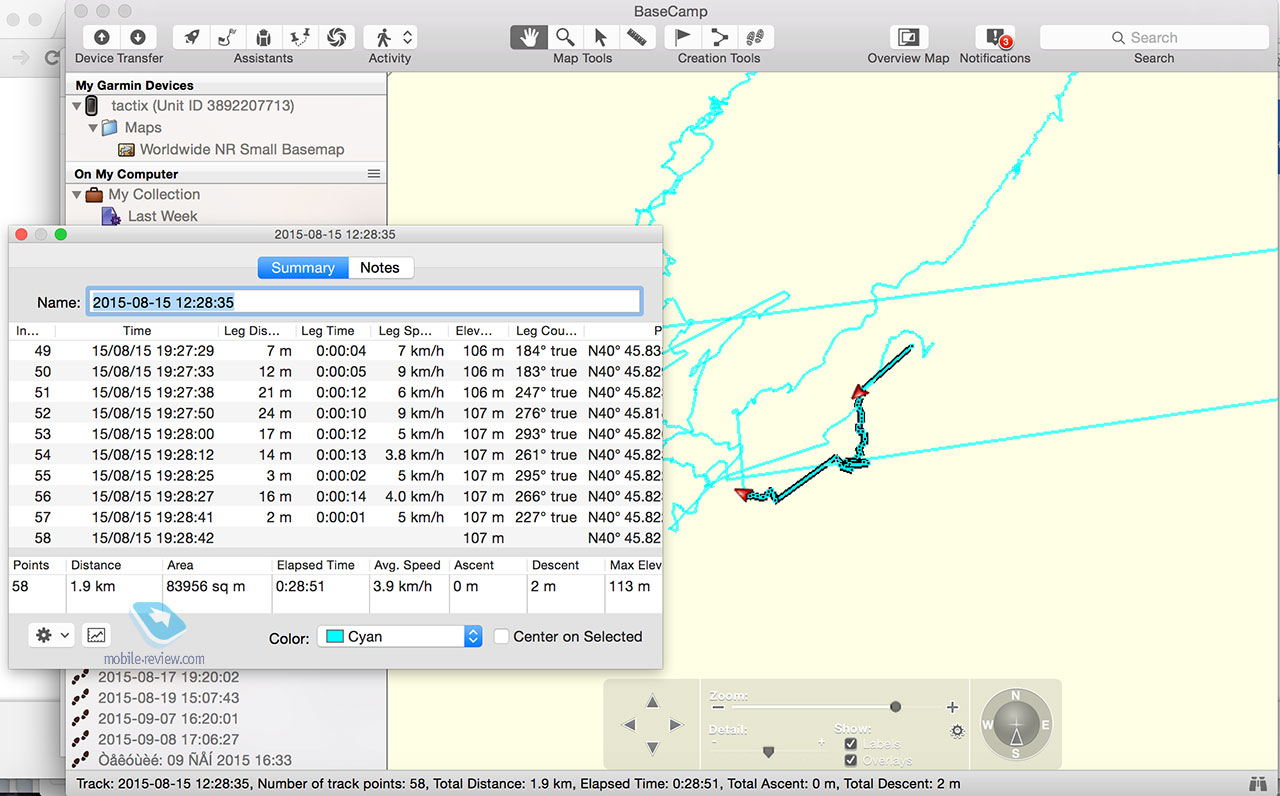The width and height of the screenshot is (1280, 796).
Task: Click the send to device up-arrow icon
Action: click(102, 37)
